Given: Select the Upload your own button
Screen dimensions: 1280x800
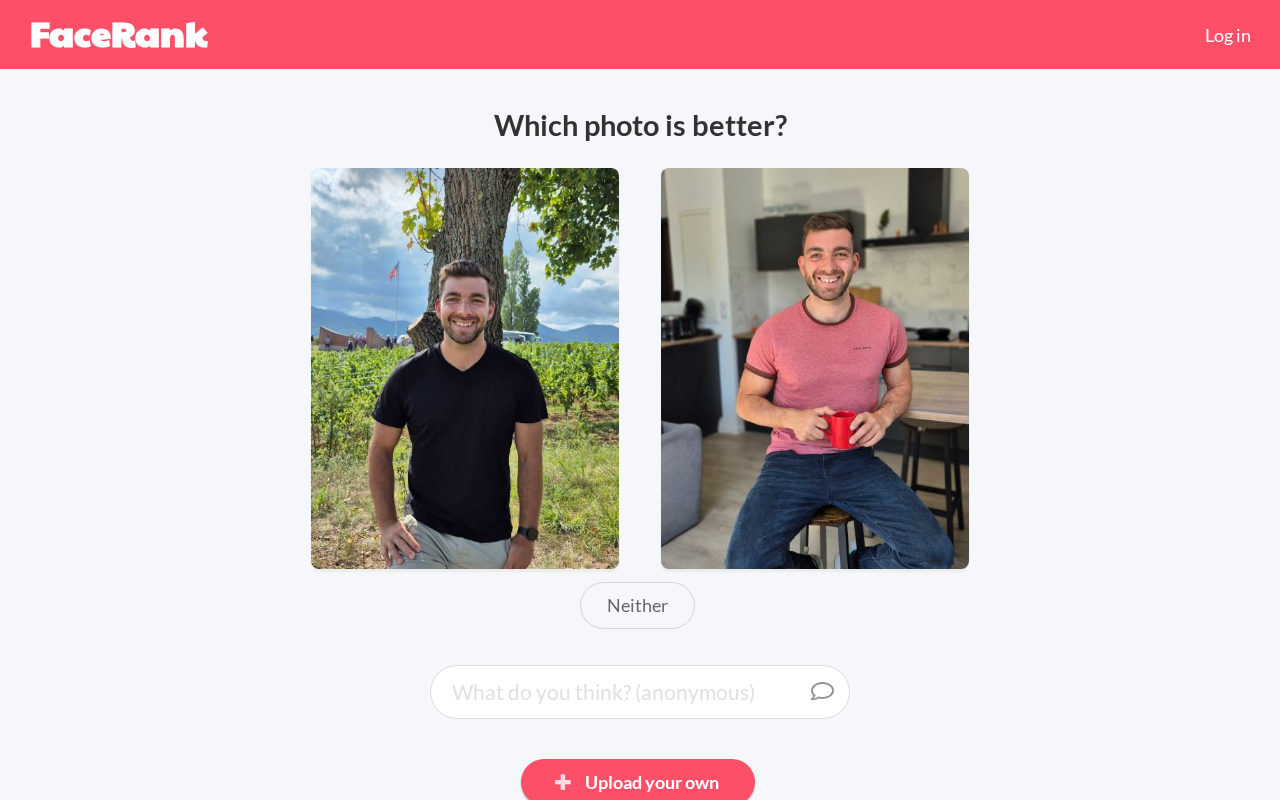Looking at the screenshot, I should pyautogui.click(x=638, y=782).
